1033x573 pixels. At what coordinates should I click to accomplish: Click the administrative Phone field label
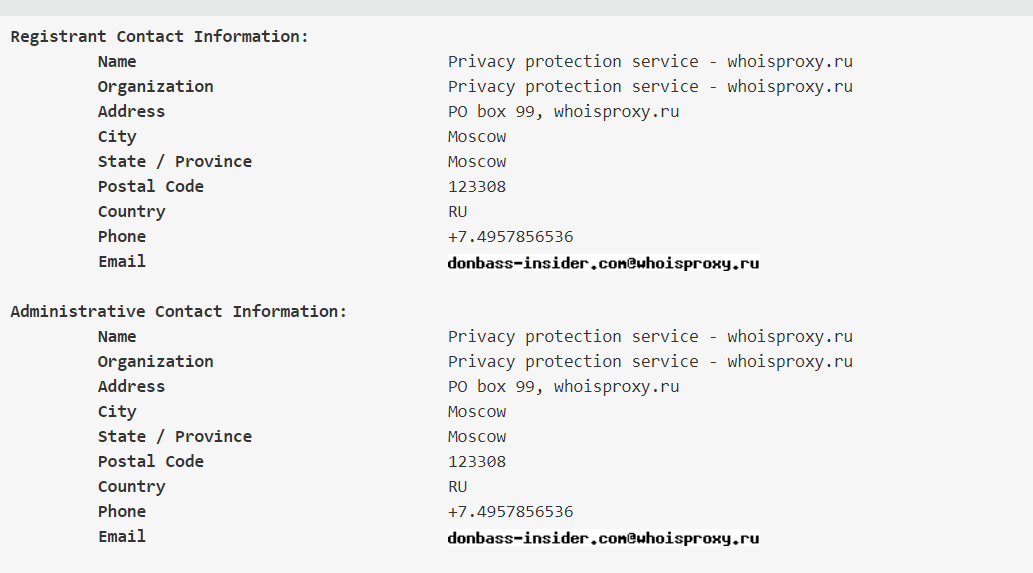(x=122, y=512)
